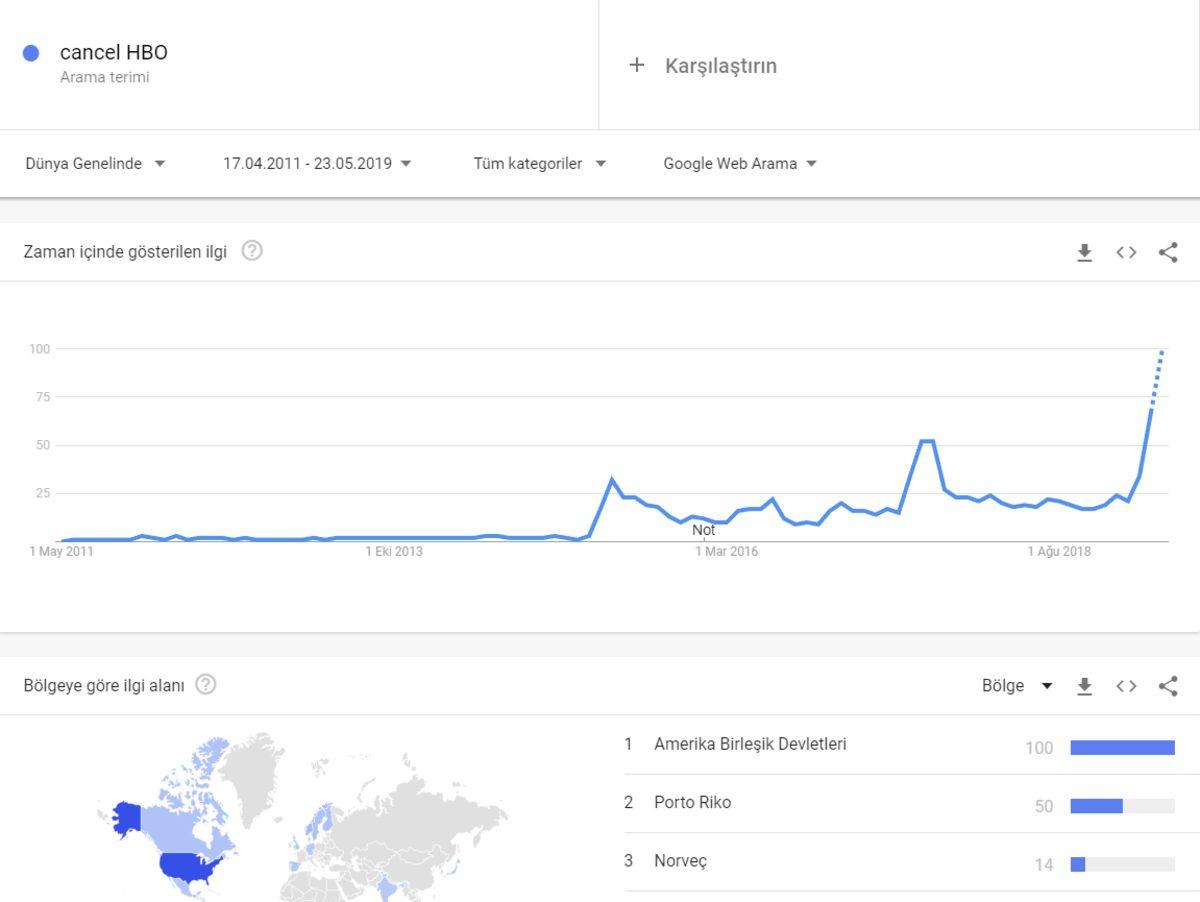
Task: Open help for Bölgeye göre ilgi alanı
Action: click(206, 685)
